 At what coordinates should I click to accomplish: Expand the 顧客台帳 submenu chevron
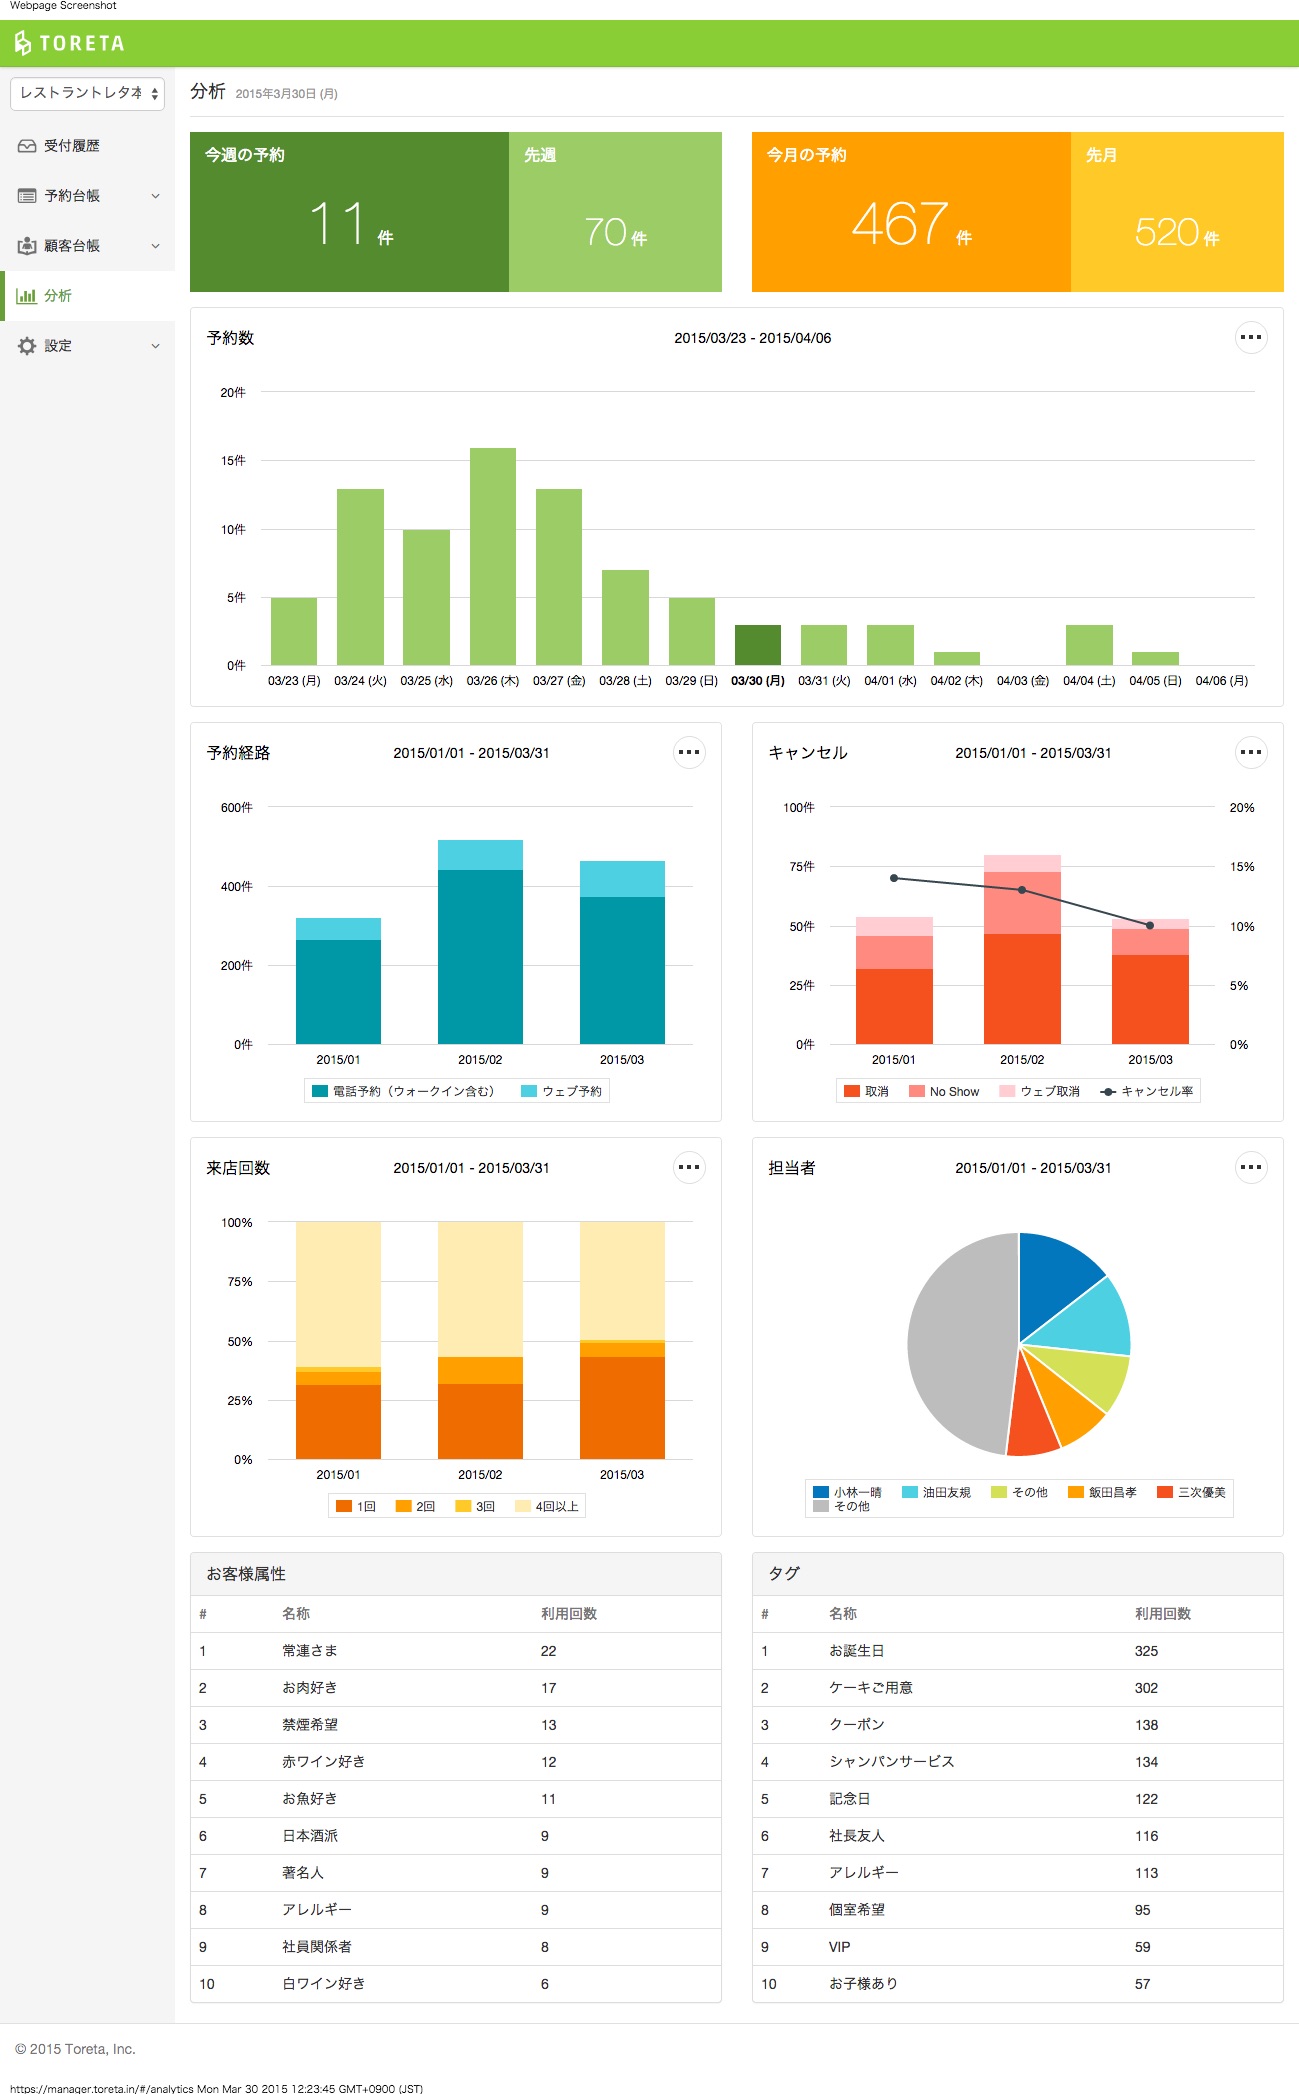click(x=155, y=246)
